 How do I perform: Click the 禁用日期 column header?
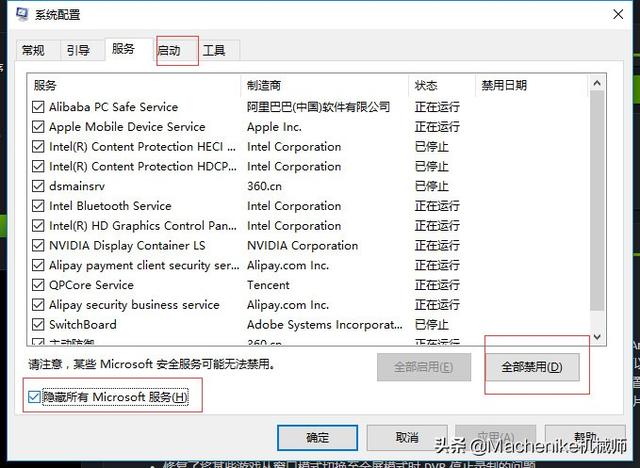pos(532,85)
